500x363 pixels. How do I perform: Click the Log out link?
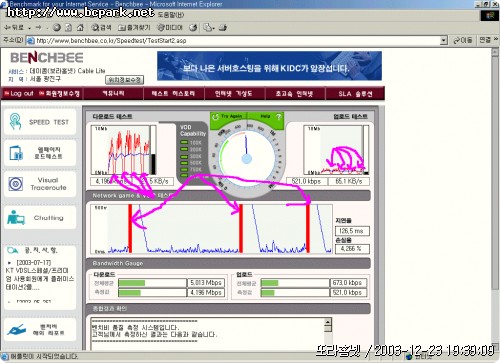point(19,94)
